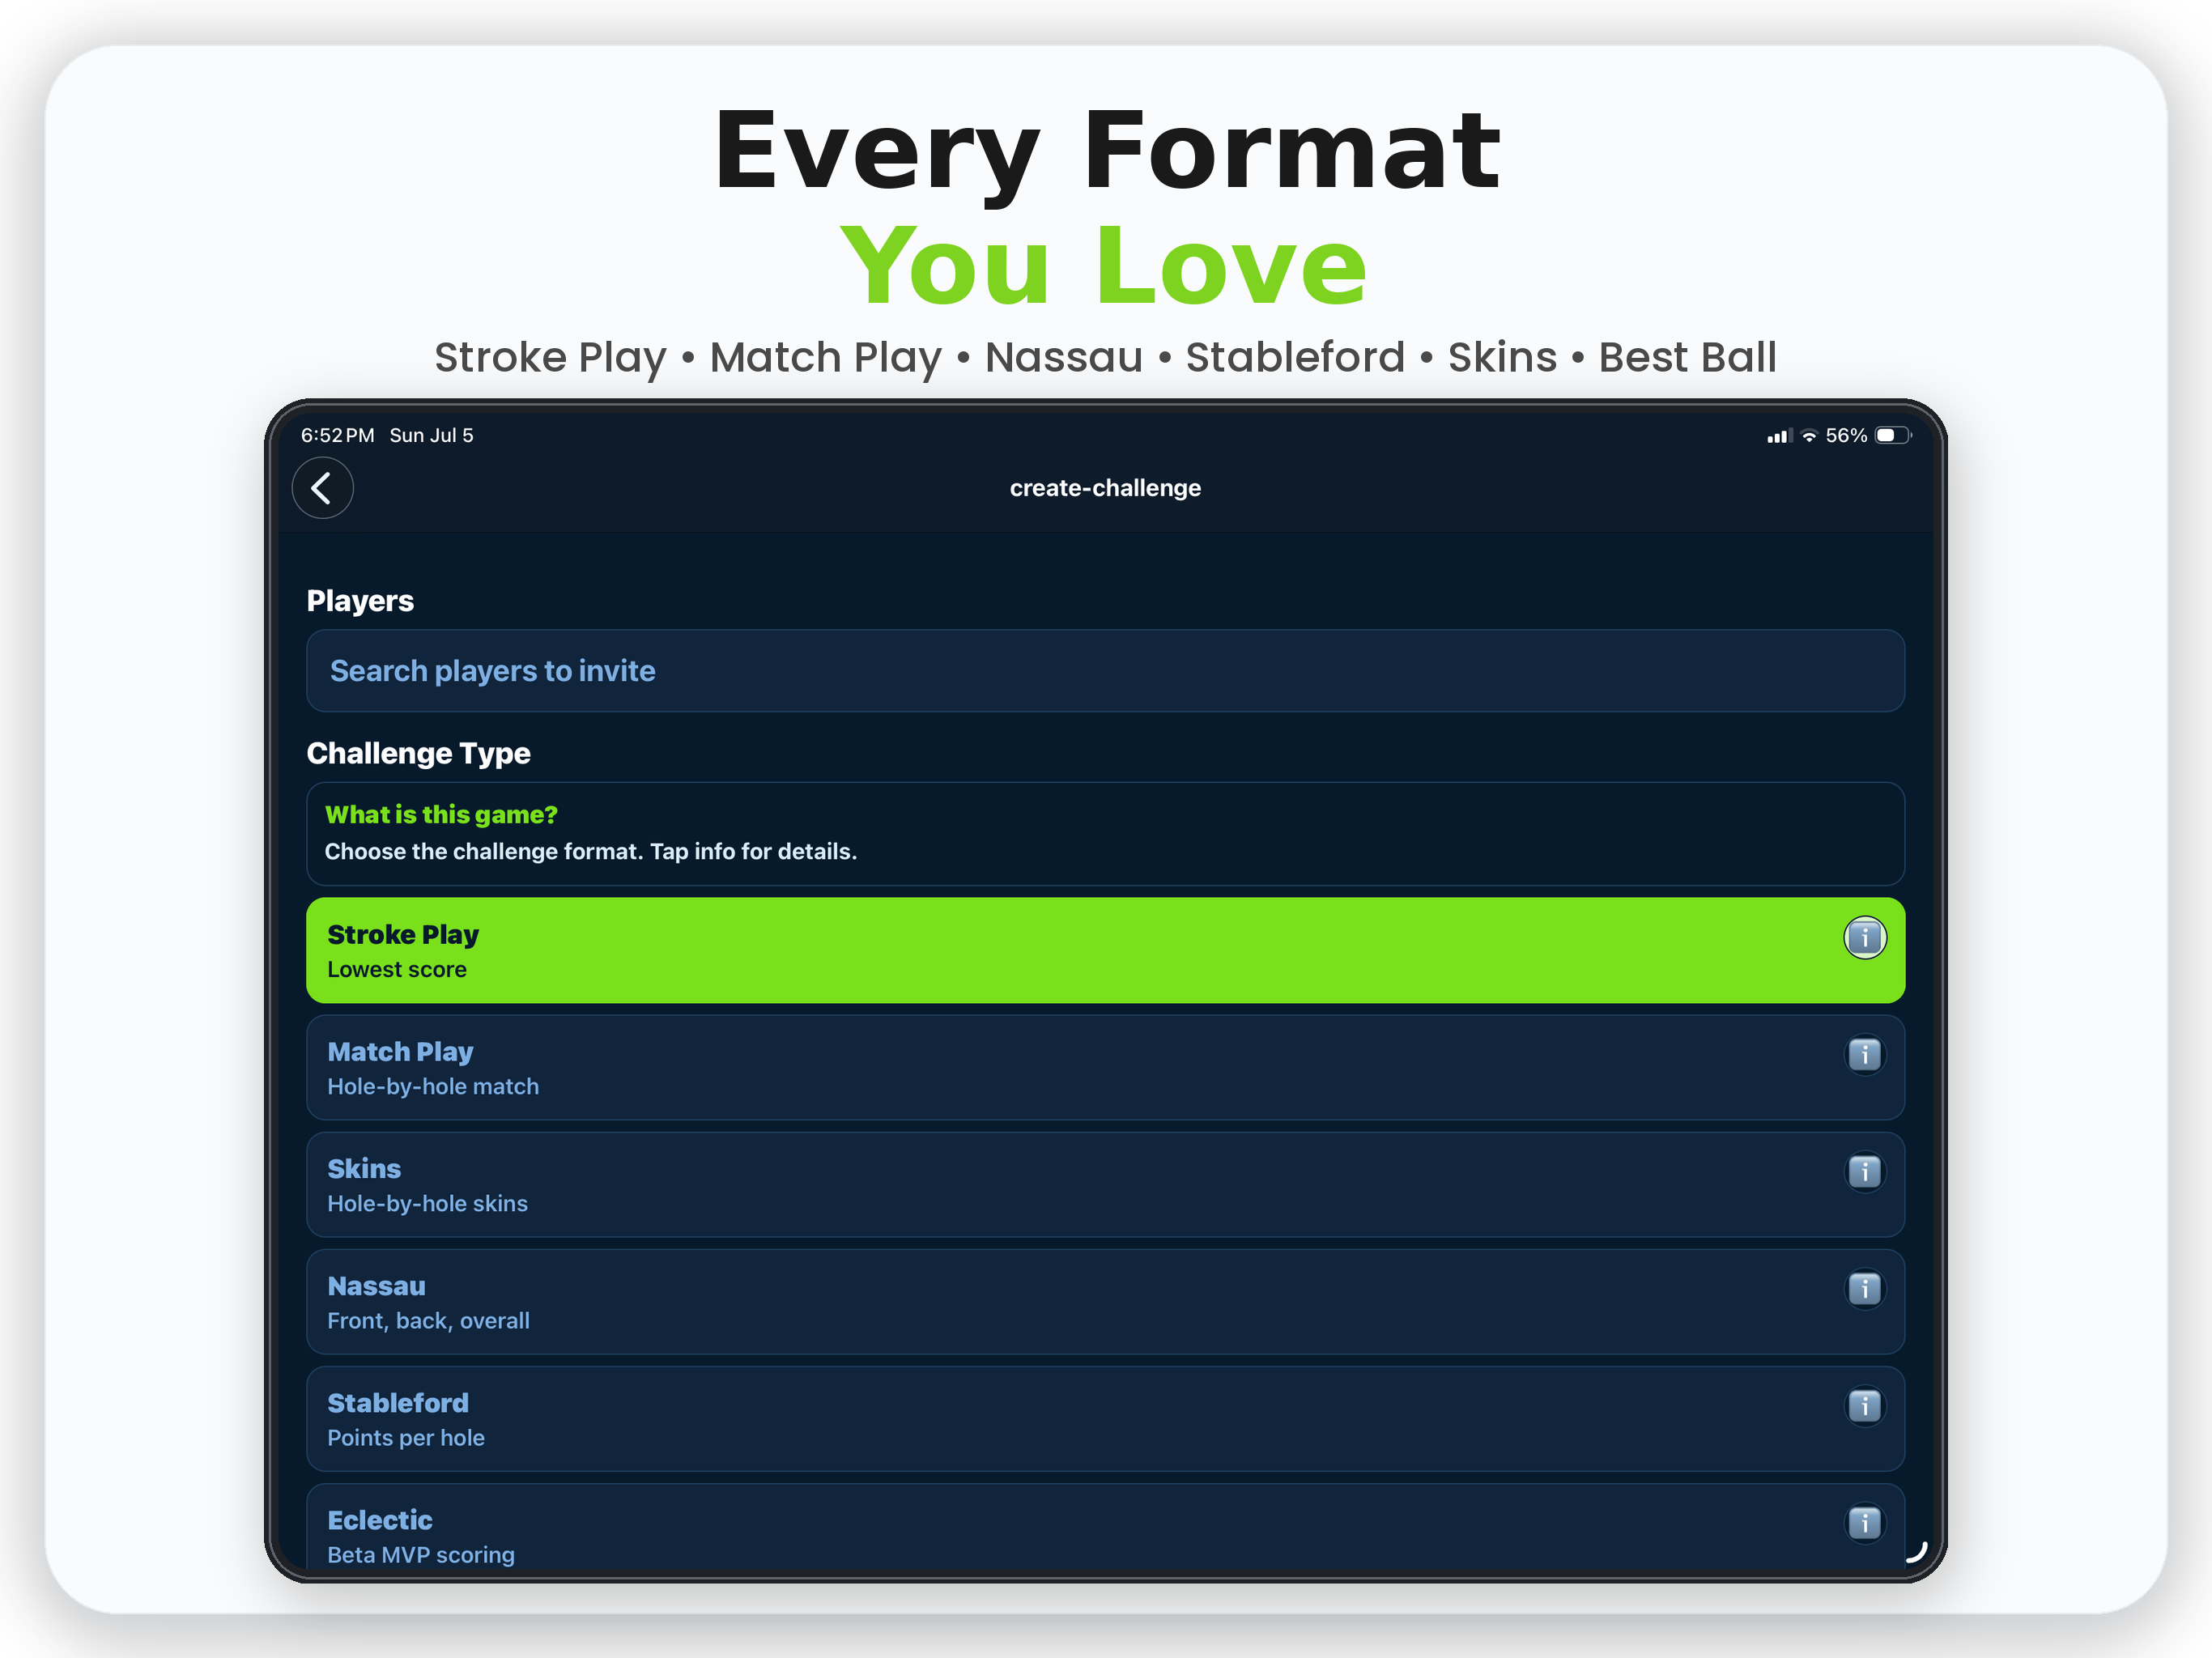Image resolution: width=2212 pixels, height=1658 pixels.
Task: Select the Stroke Play challenge type
Action: 1105,950
